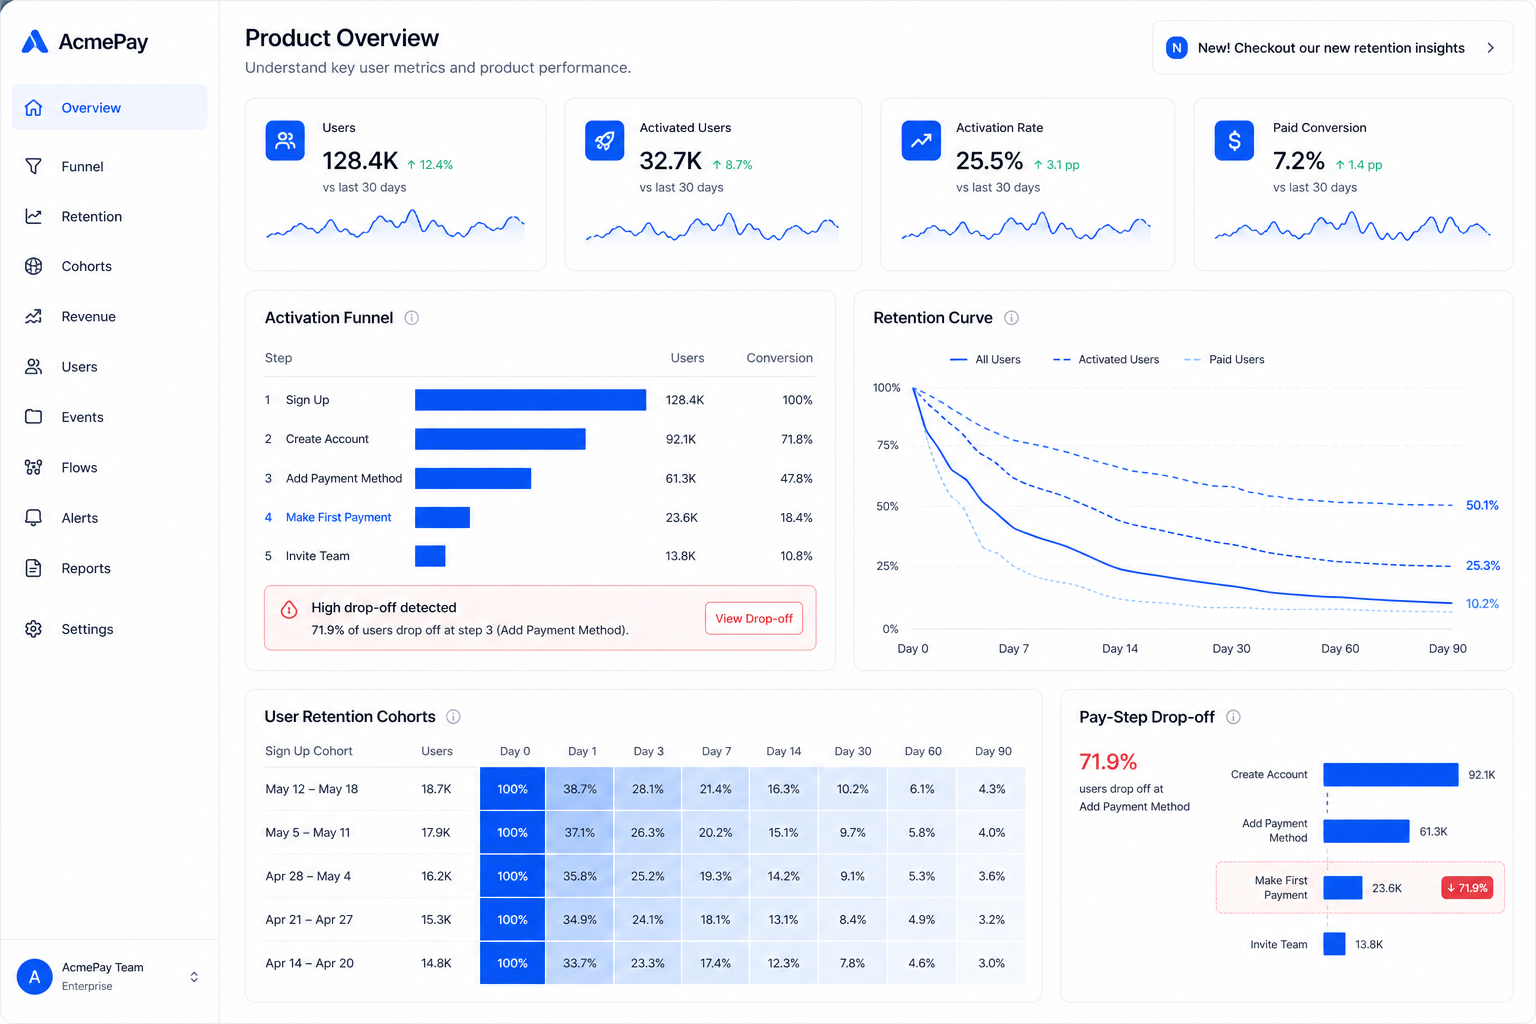Click the Add Payment Method funnel bar
The height and width of the screenshot is (1024, 1536).
pos(473,478)
